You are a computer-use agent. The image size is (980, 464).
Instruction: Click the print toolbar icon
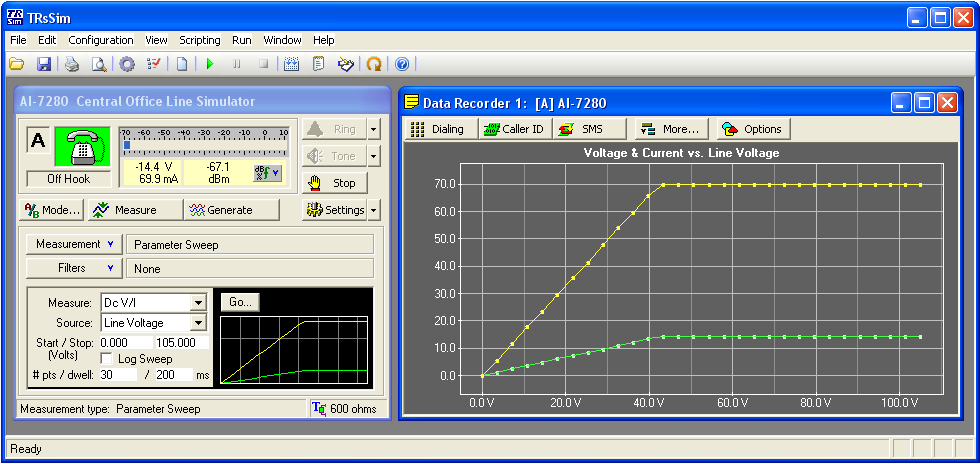pyautogui.click(x=72, y=64)
